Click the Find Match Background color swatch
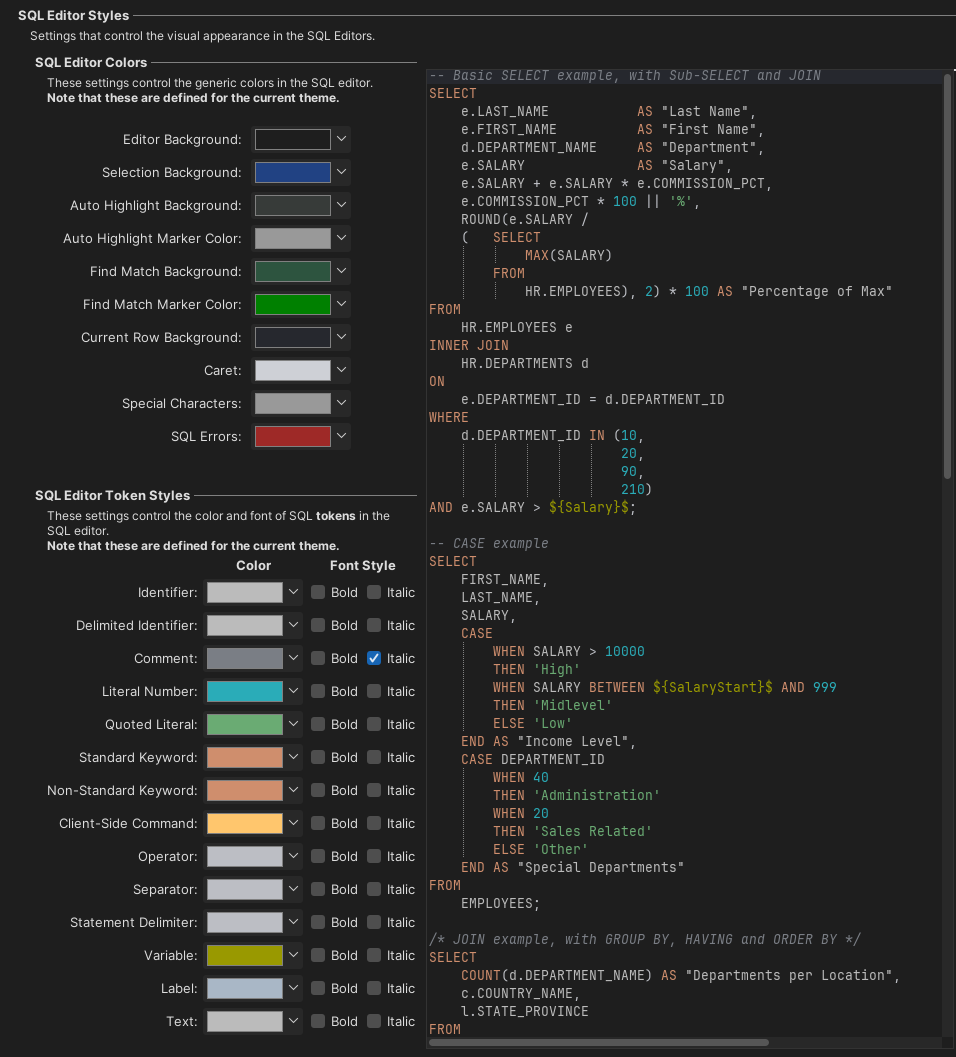 click(290, 271)
